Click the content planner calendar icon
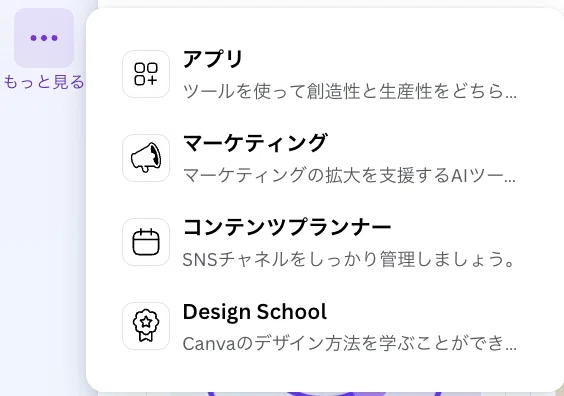 pyautogui.click(x=146, y=242)
